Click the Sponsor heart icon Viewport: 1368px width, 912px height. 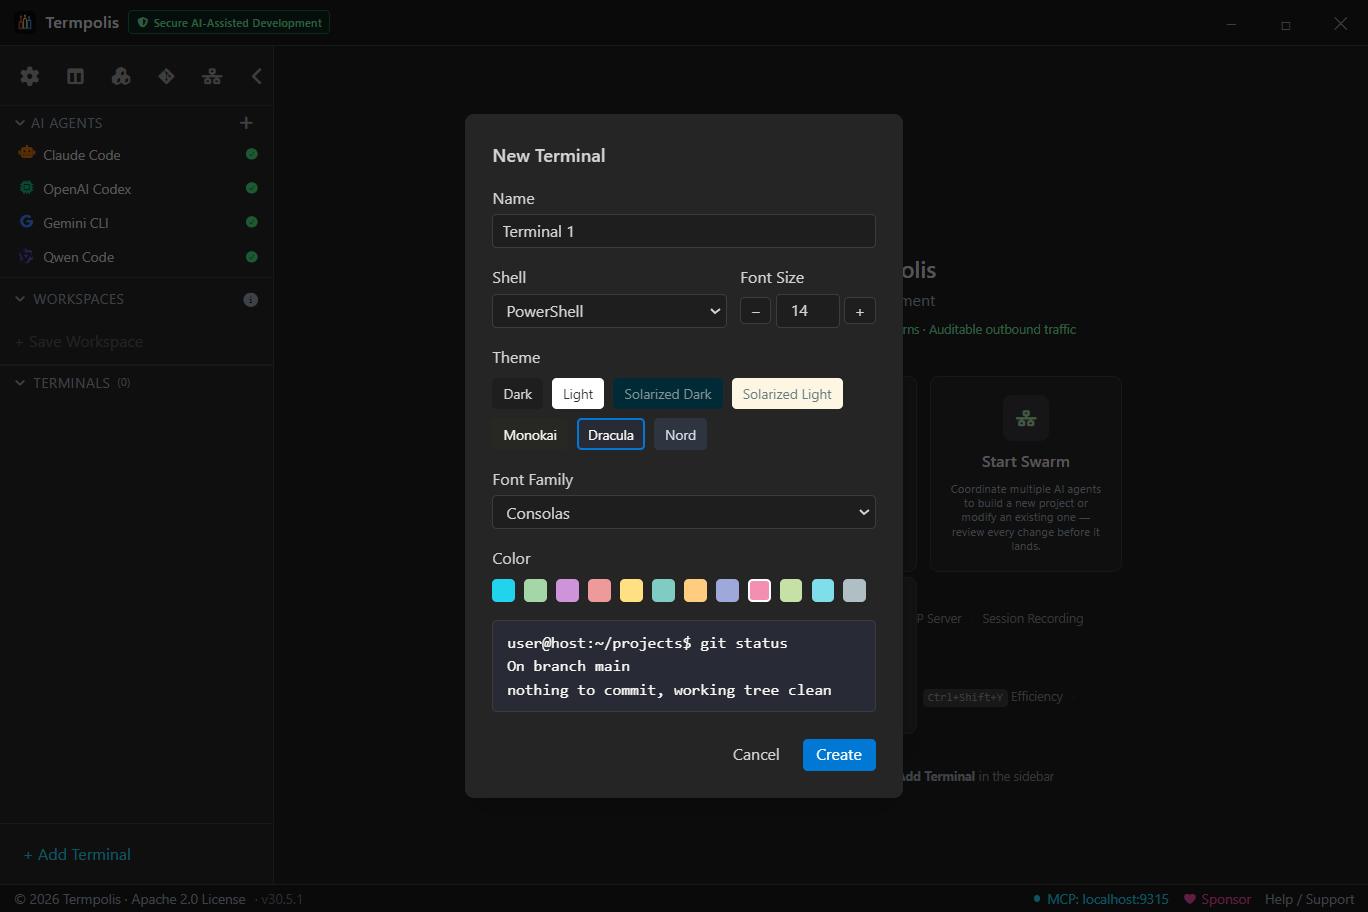point(1190,899)
